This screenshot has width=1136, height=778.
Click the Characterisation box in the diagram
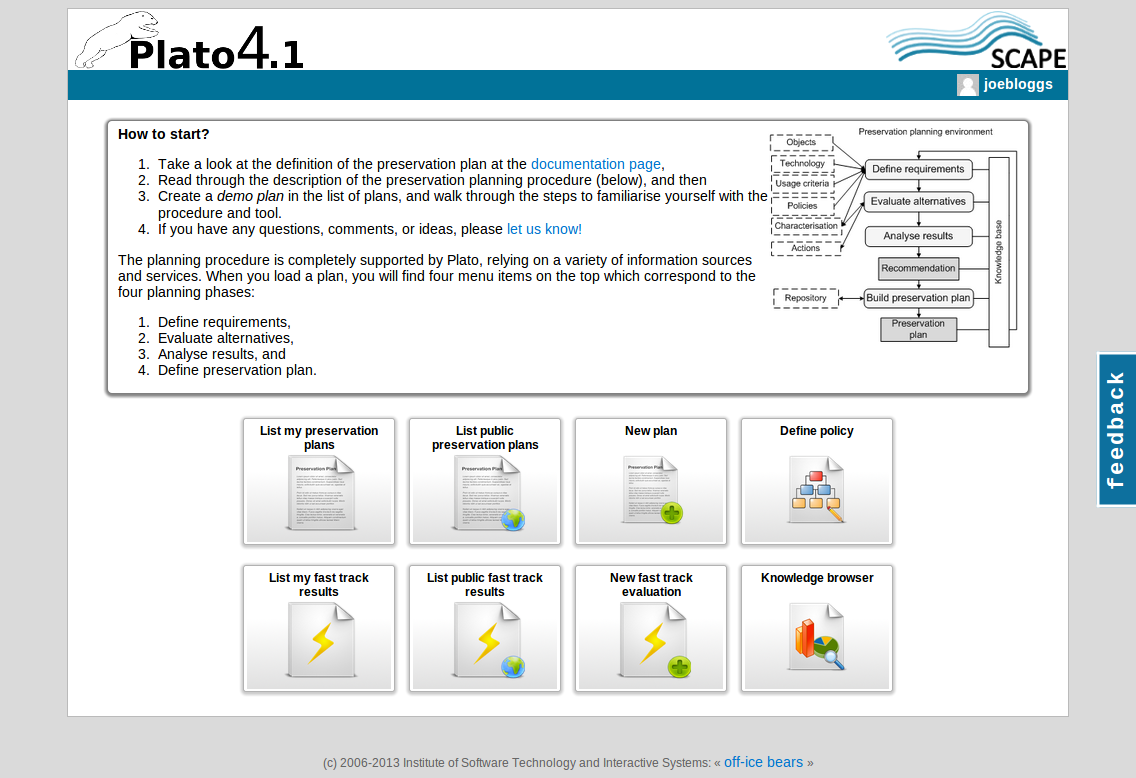pyautogui.click(x=806, y=226)
